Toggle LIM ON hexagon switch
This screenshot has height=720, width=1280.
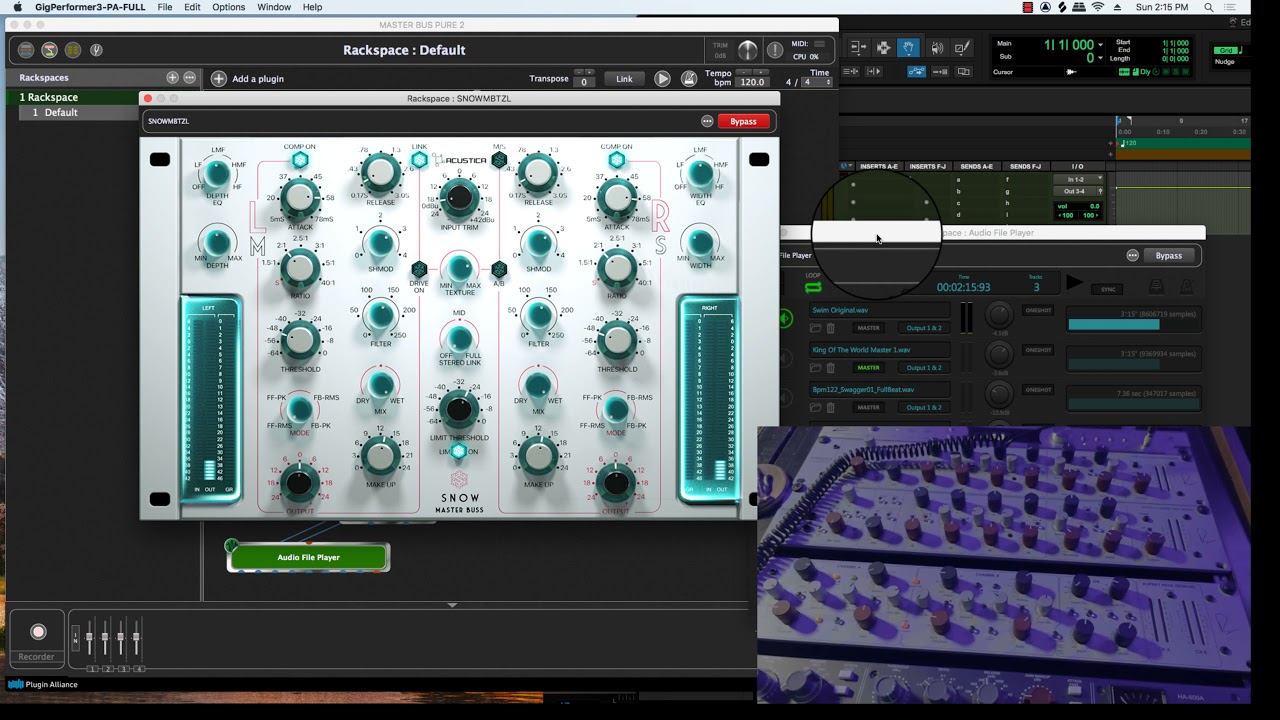click(x=459, y=452)
